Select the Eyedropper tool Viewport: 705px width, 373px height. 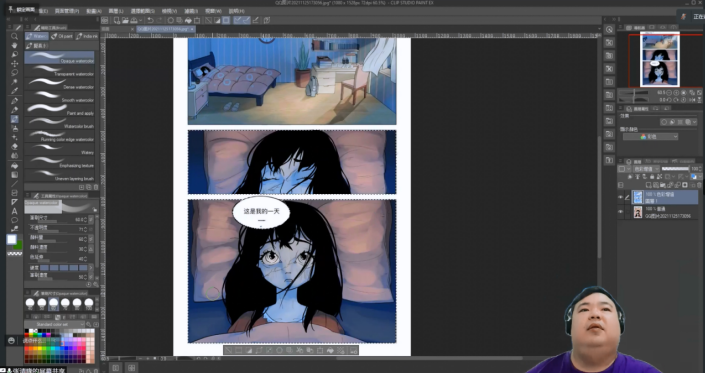(x=14, y=91)
